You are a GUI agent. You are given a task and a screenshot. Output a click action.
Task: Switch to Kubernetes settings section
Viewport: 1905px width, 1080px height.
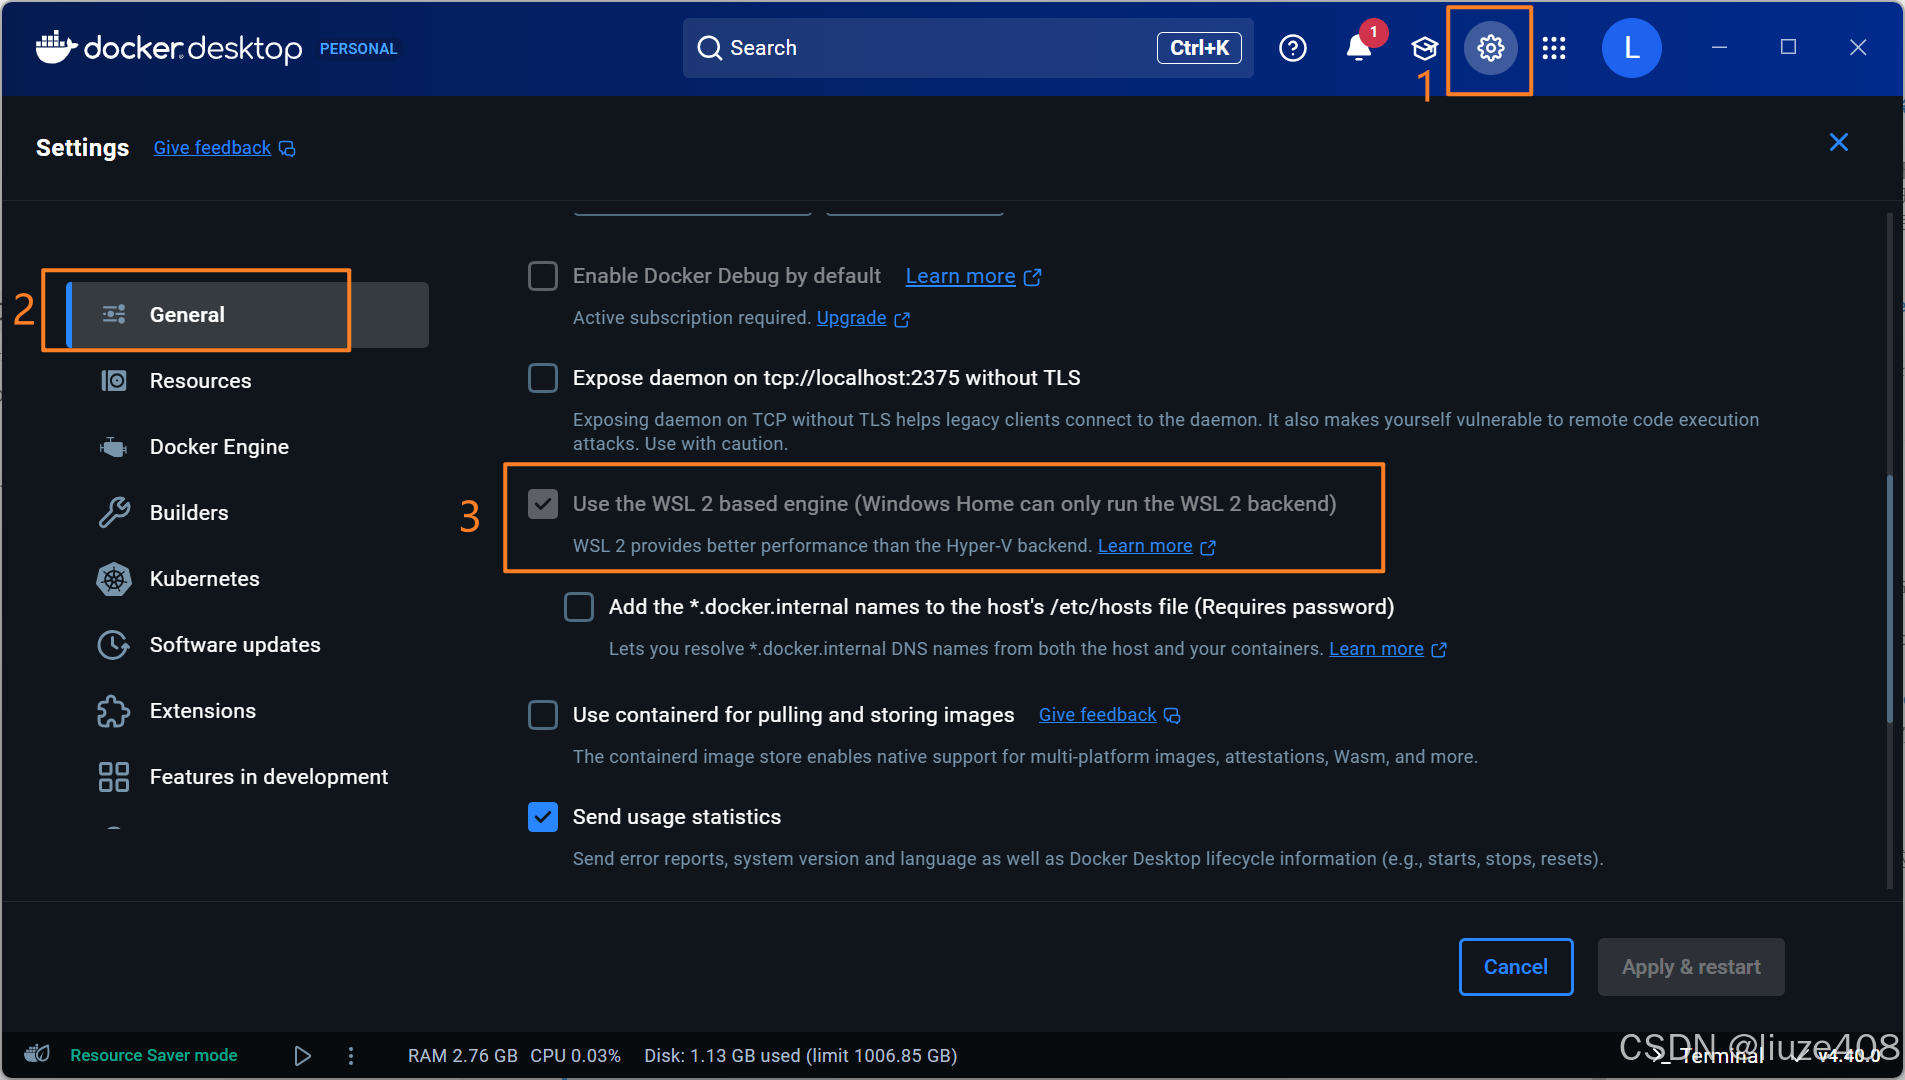pos(247,579)
